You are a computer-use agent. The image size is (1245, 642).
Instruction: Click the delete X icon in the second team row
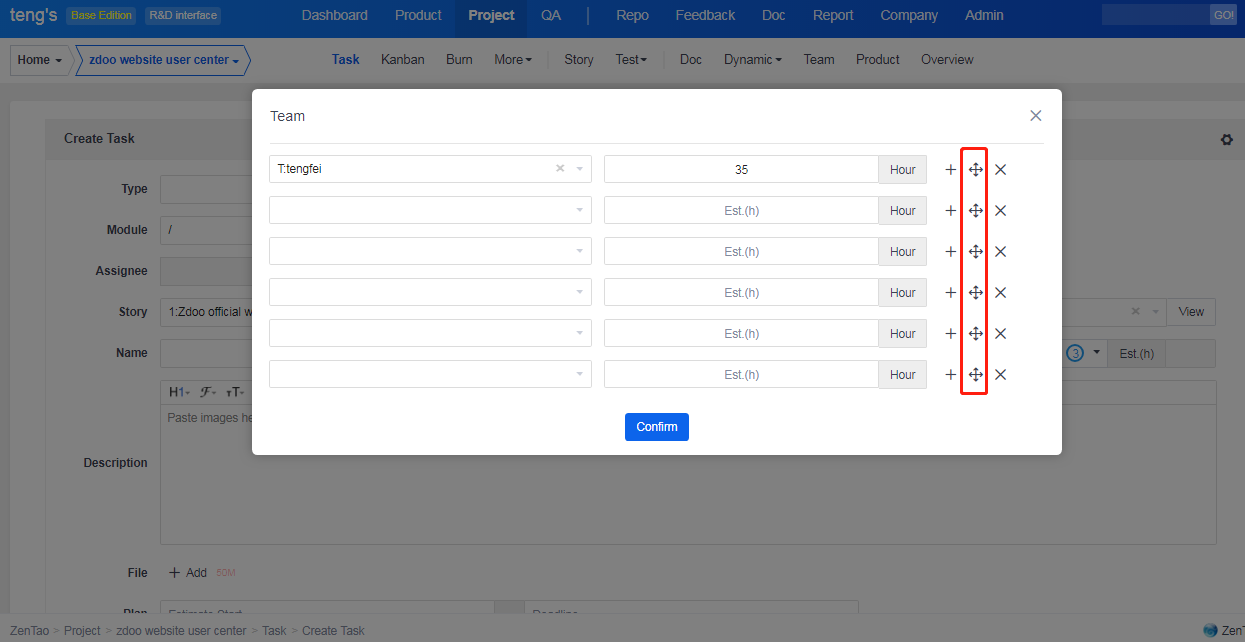[1000, 211]
